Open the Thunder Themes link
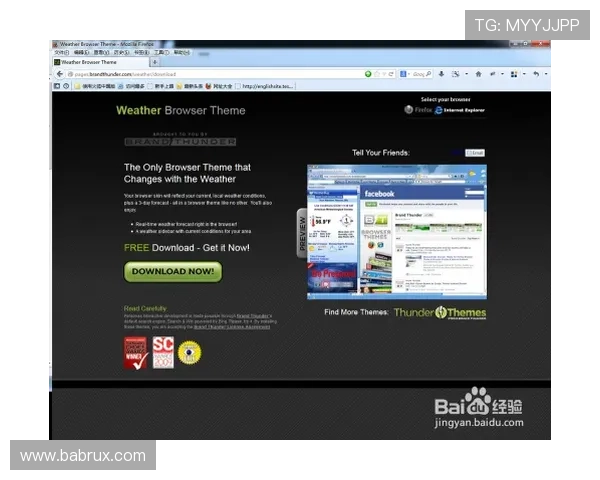This screenshot has width=600, height=480. point(439,313)
